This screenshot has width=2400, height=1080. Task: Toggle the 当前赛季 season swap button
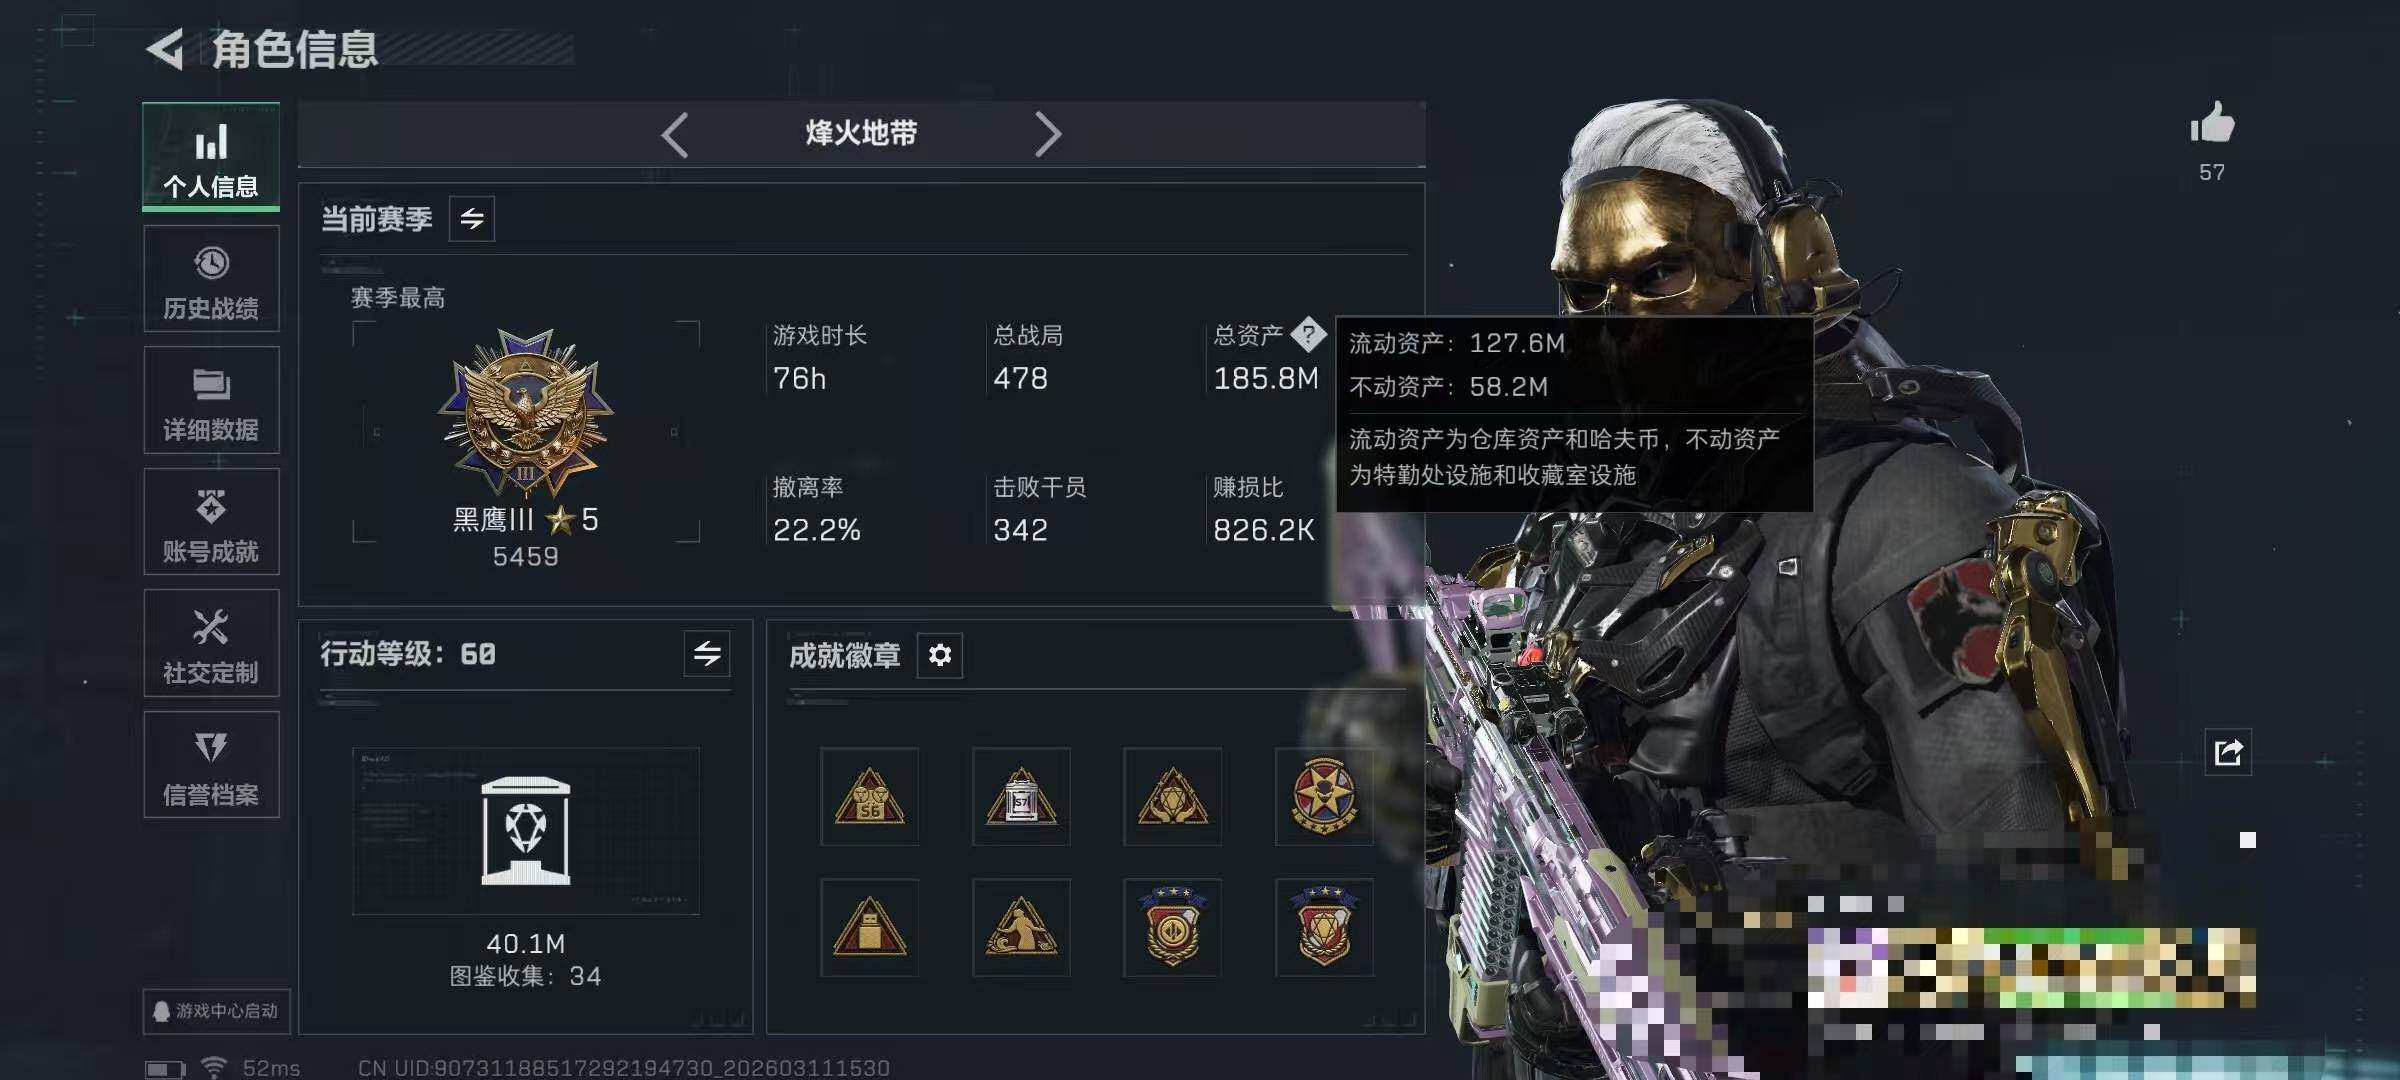coord(472,218)
